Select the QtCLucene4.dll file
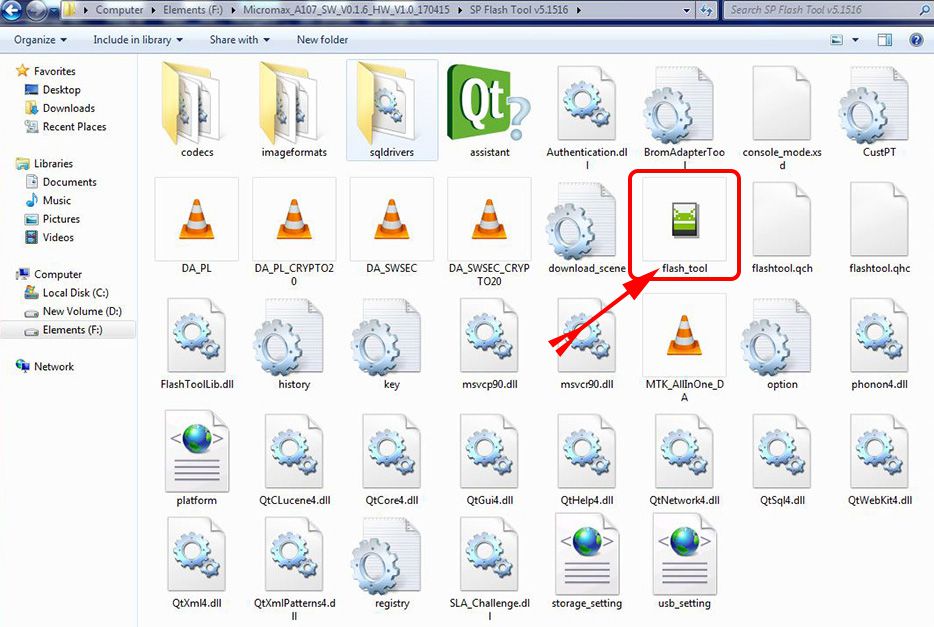 click(x=294, y=458)
